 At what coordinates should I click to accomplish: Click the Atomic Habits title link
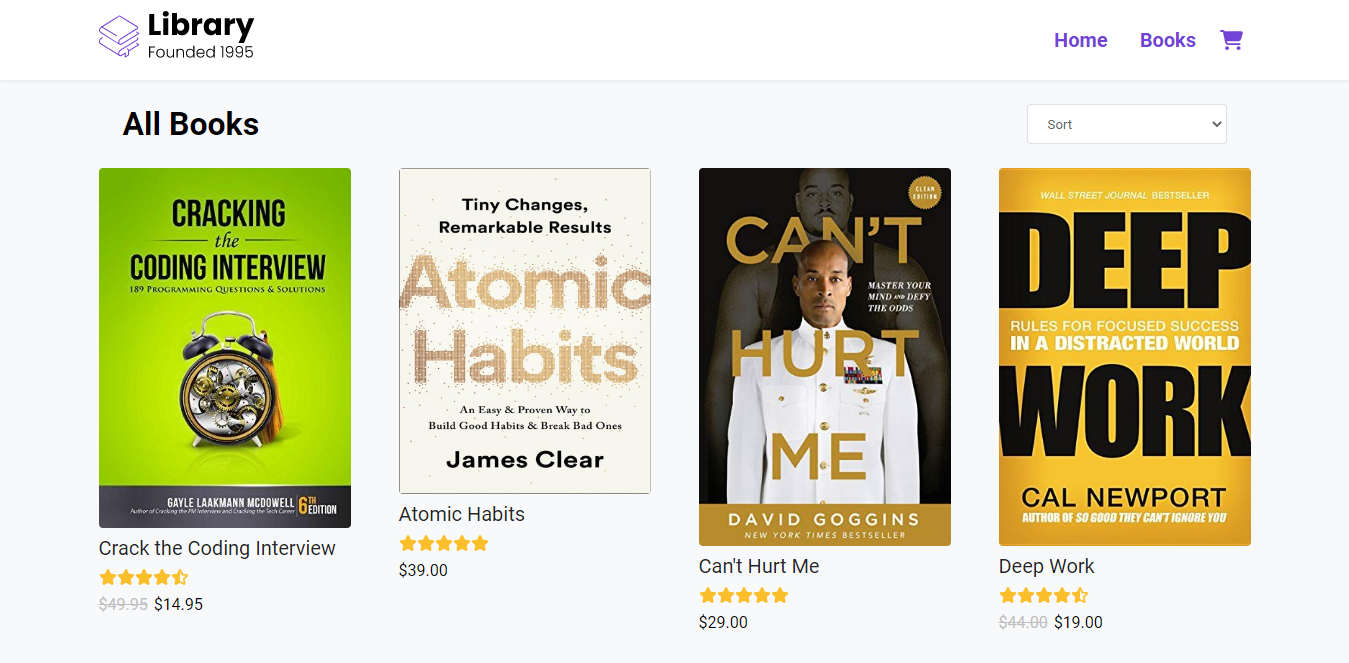(x=462, y=514)
